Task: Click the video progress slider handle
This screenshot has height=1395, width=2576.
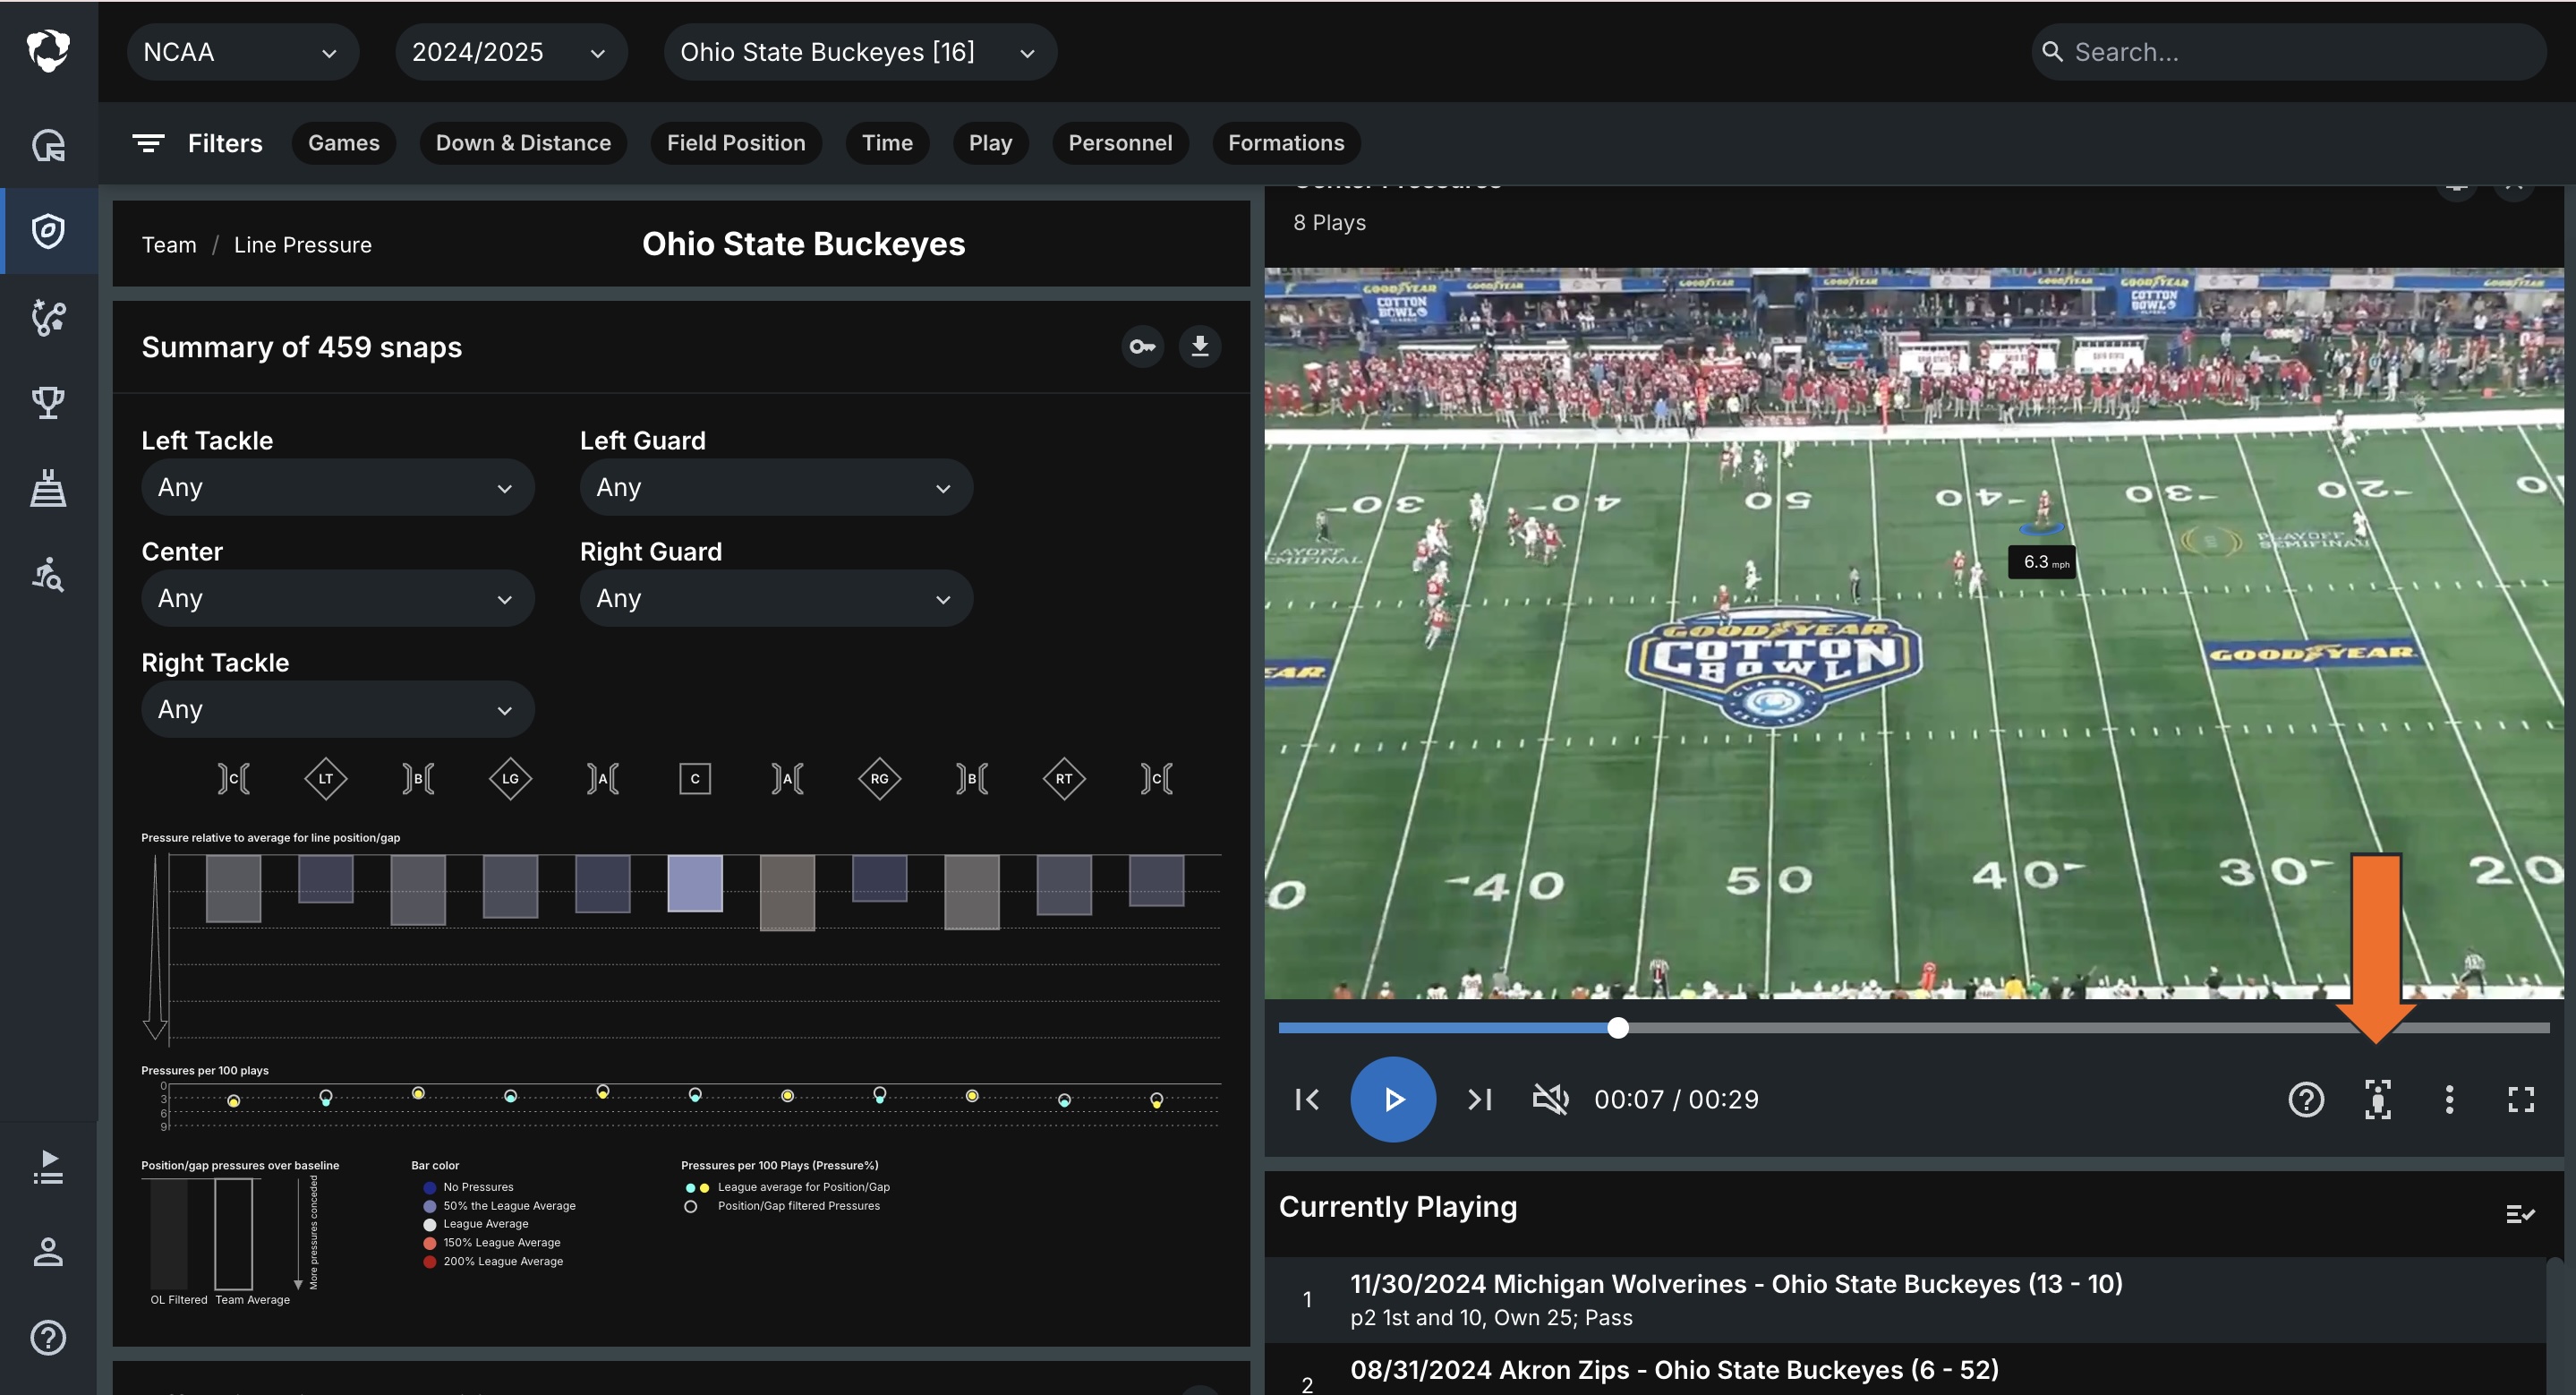Action: click(x=1618, y=1027)
